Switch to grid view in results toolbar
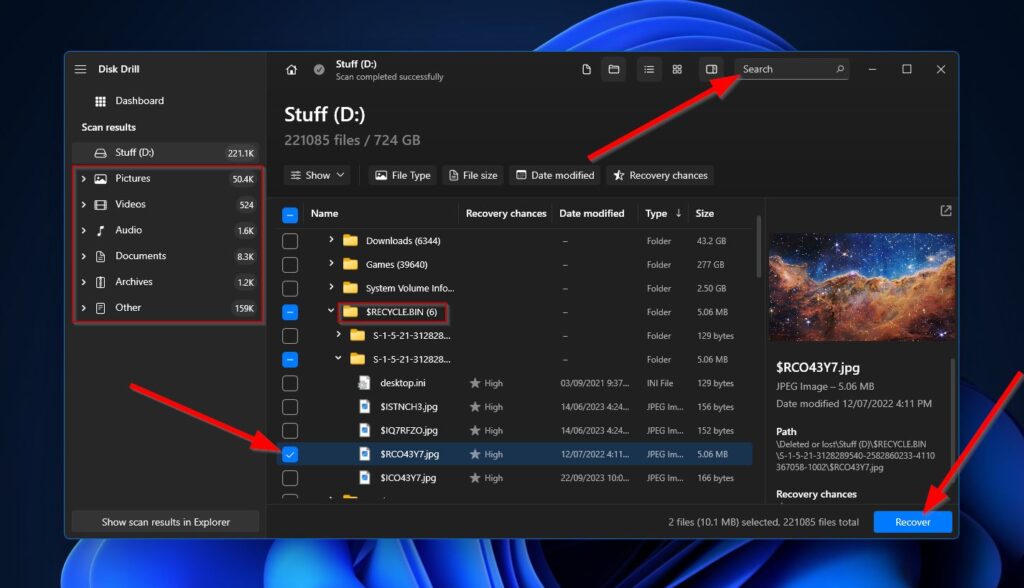 678,69
